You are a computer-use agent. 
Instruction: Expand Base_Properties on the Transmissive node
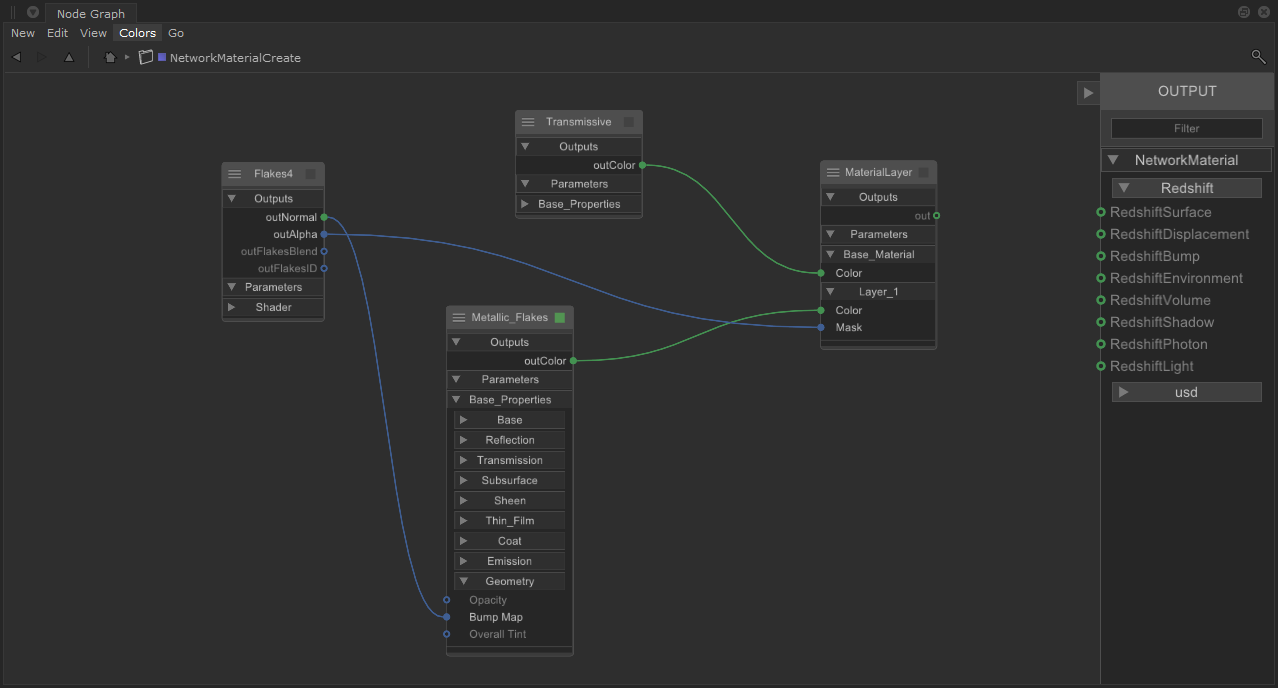[525, 204]
